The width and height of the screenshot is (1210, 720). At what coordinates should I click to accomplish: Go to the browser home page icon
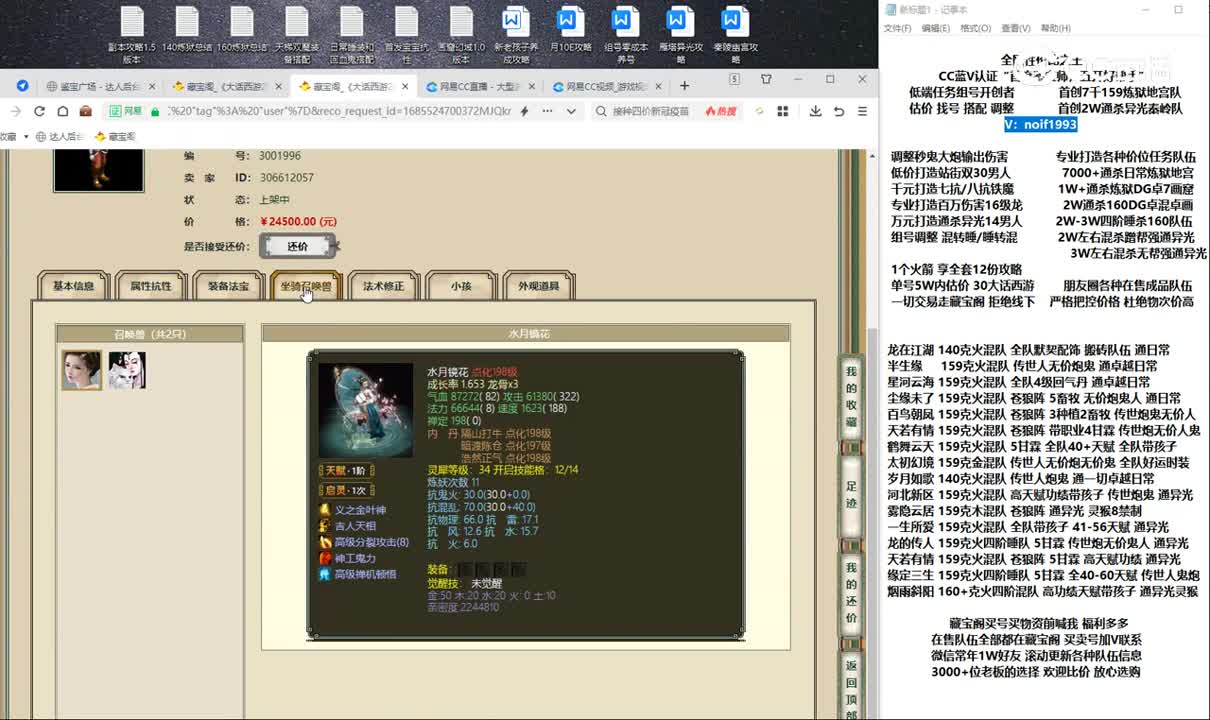63,111
